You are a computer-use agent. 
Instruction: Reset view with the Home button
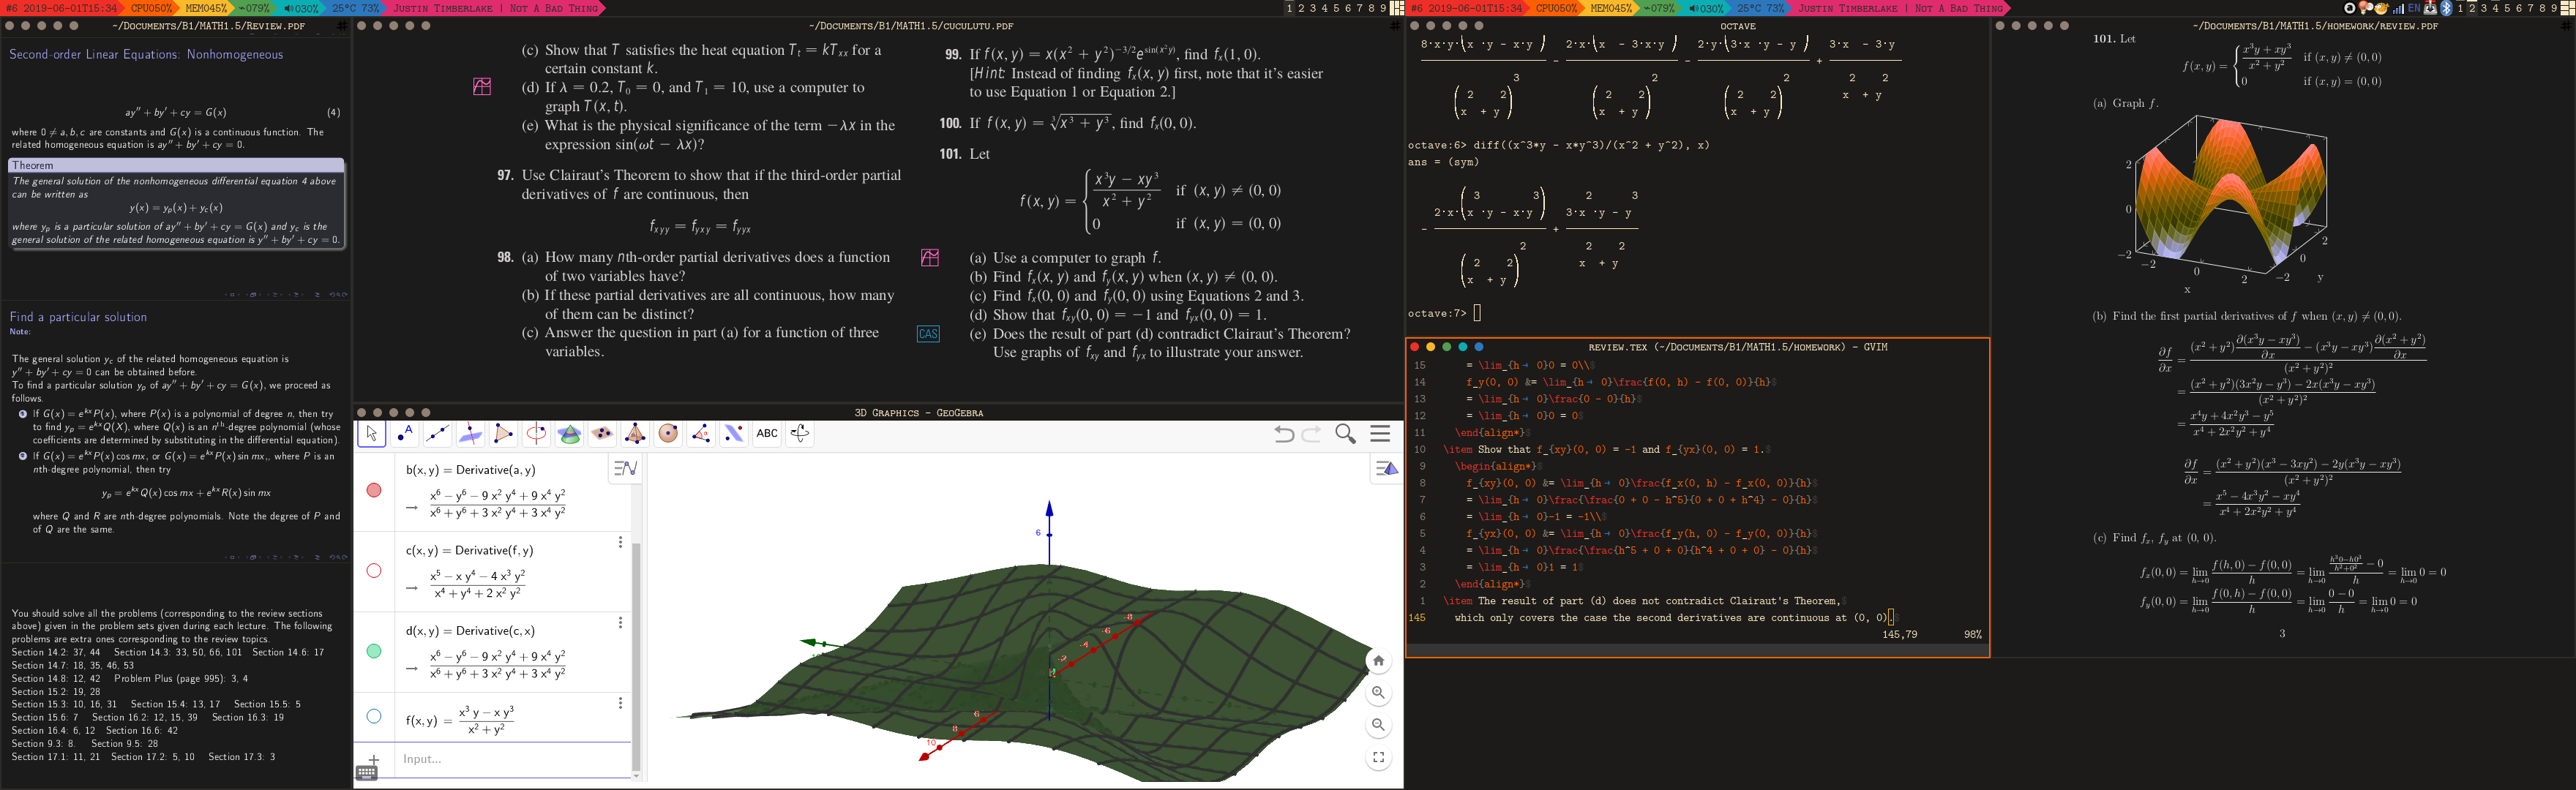(1378, 661)
